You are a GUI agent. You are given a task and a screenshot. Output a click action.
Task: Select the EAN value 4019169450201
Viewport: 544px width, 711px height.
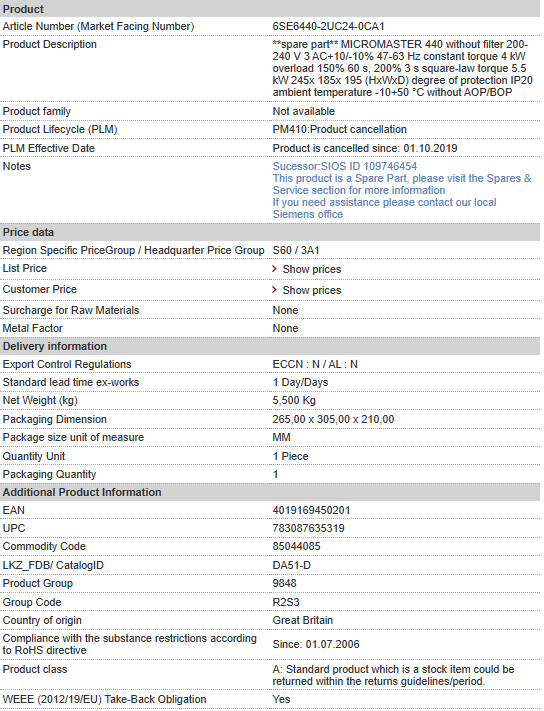click(x=311, y=511)
